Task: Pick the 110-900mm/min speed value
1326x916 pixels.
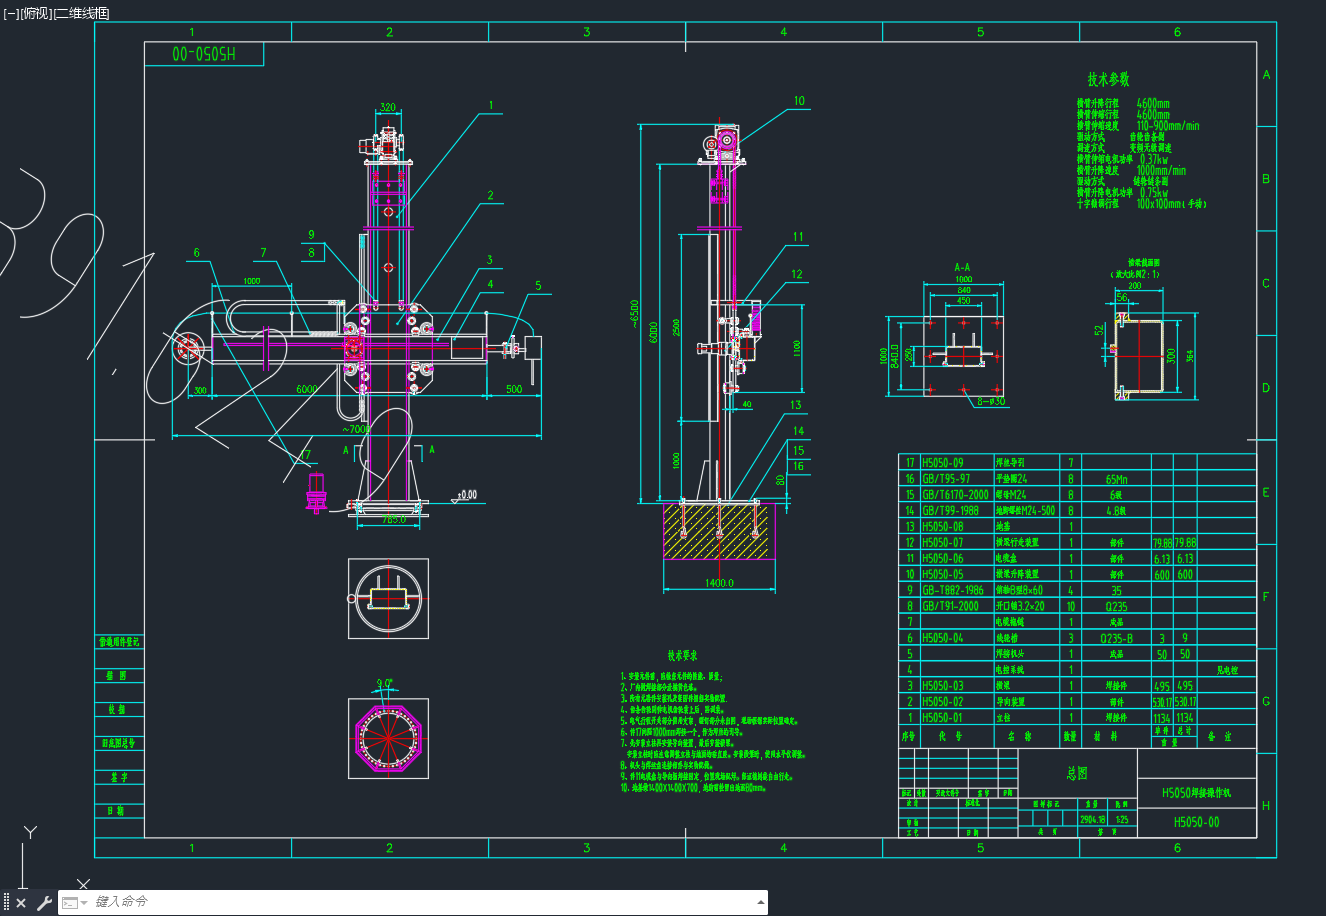Action: pyautogui.click(x=1168, y=126)
